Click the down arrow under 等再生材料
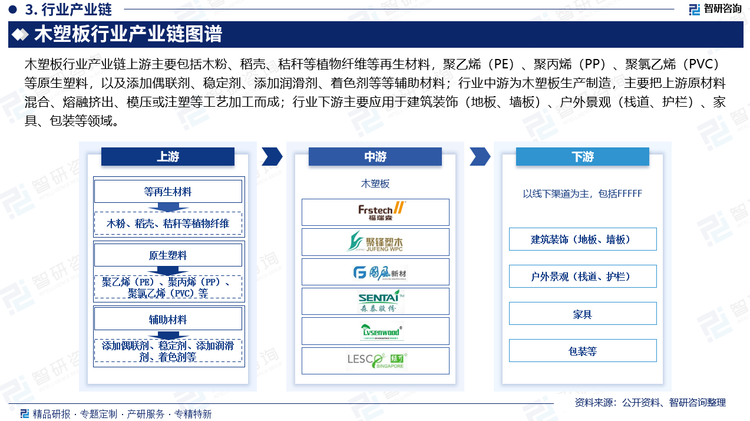750x421 pixels. pyautogui.click(x=168, y=207)
